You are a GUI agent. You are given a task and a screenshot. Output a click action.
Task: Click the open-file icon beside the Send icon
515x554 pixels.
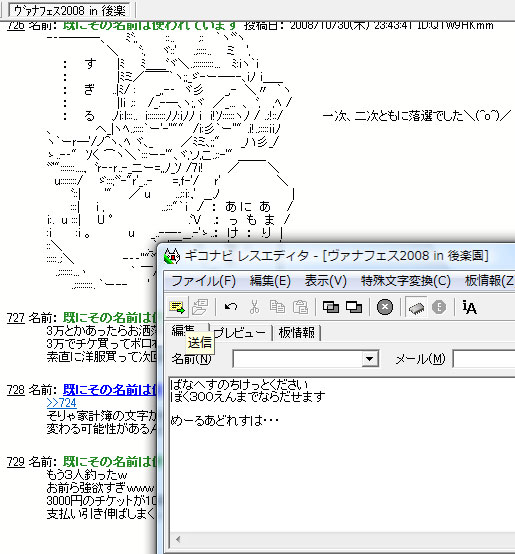200,307
